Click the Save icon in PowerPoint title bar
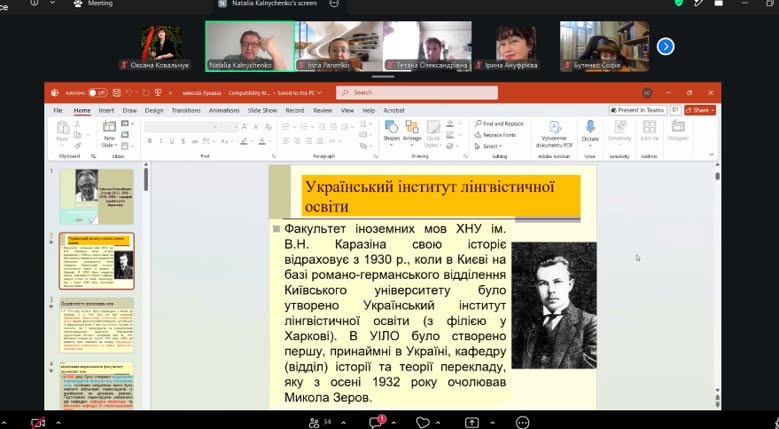 click(x=116, y=93)
